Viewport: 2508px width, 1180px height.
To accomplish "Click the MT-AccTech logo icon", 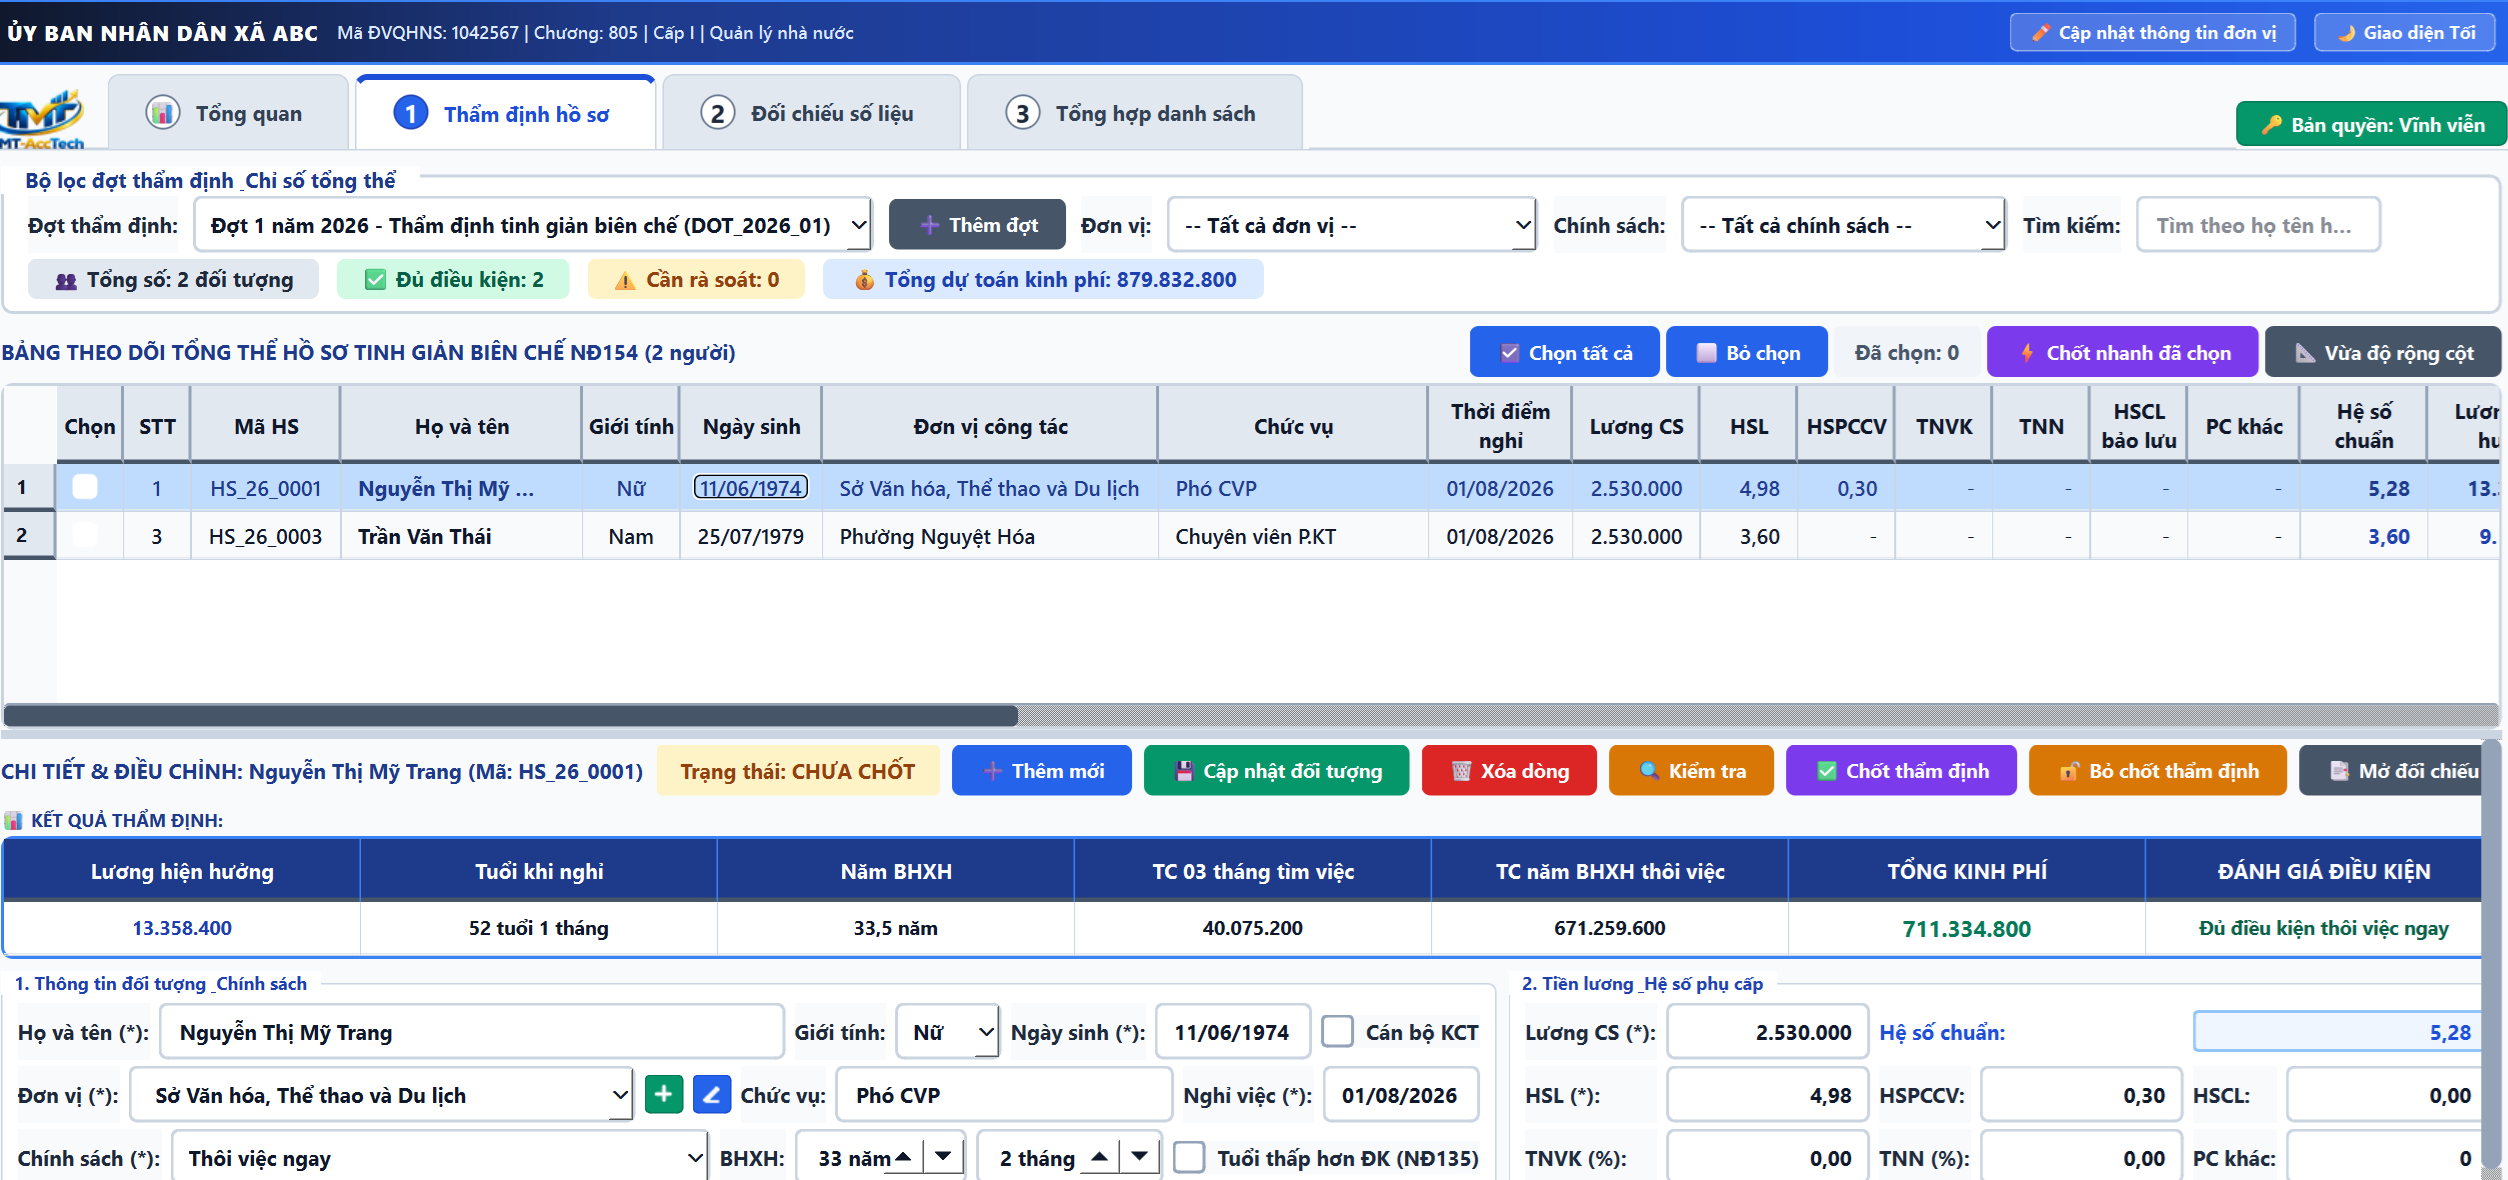I will click(42, 120).
